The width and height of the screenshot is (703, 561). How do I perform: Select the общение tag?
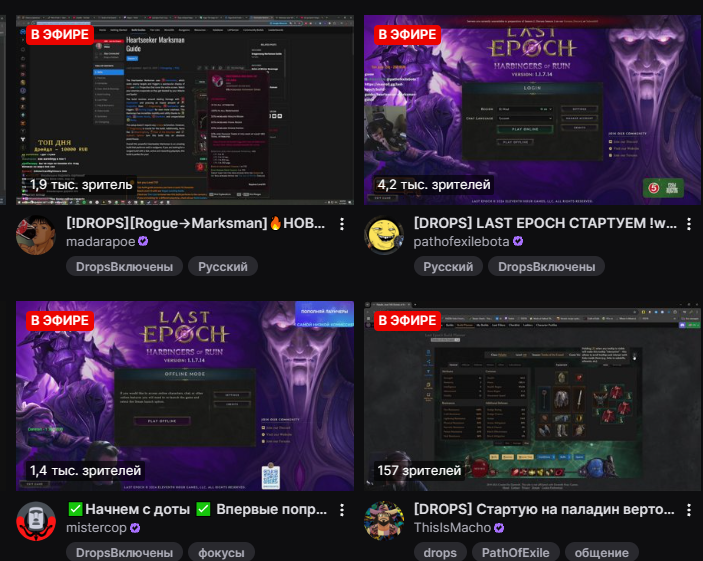602,552
